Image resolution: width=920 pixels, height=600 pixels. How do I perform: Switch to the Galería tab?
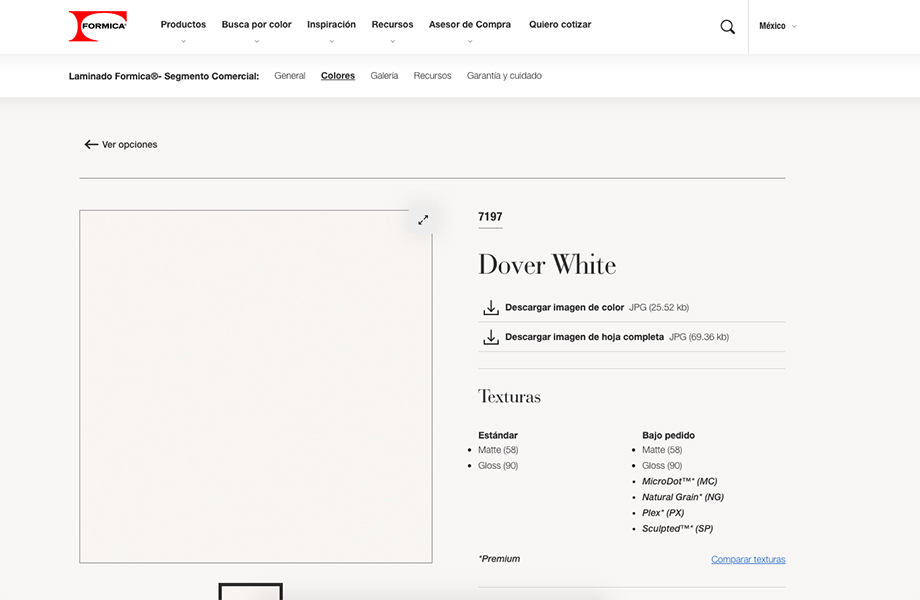coord(384,76)
